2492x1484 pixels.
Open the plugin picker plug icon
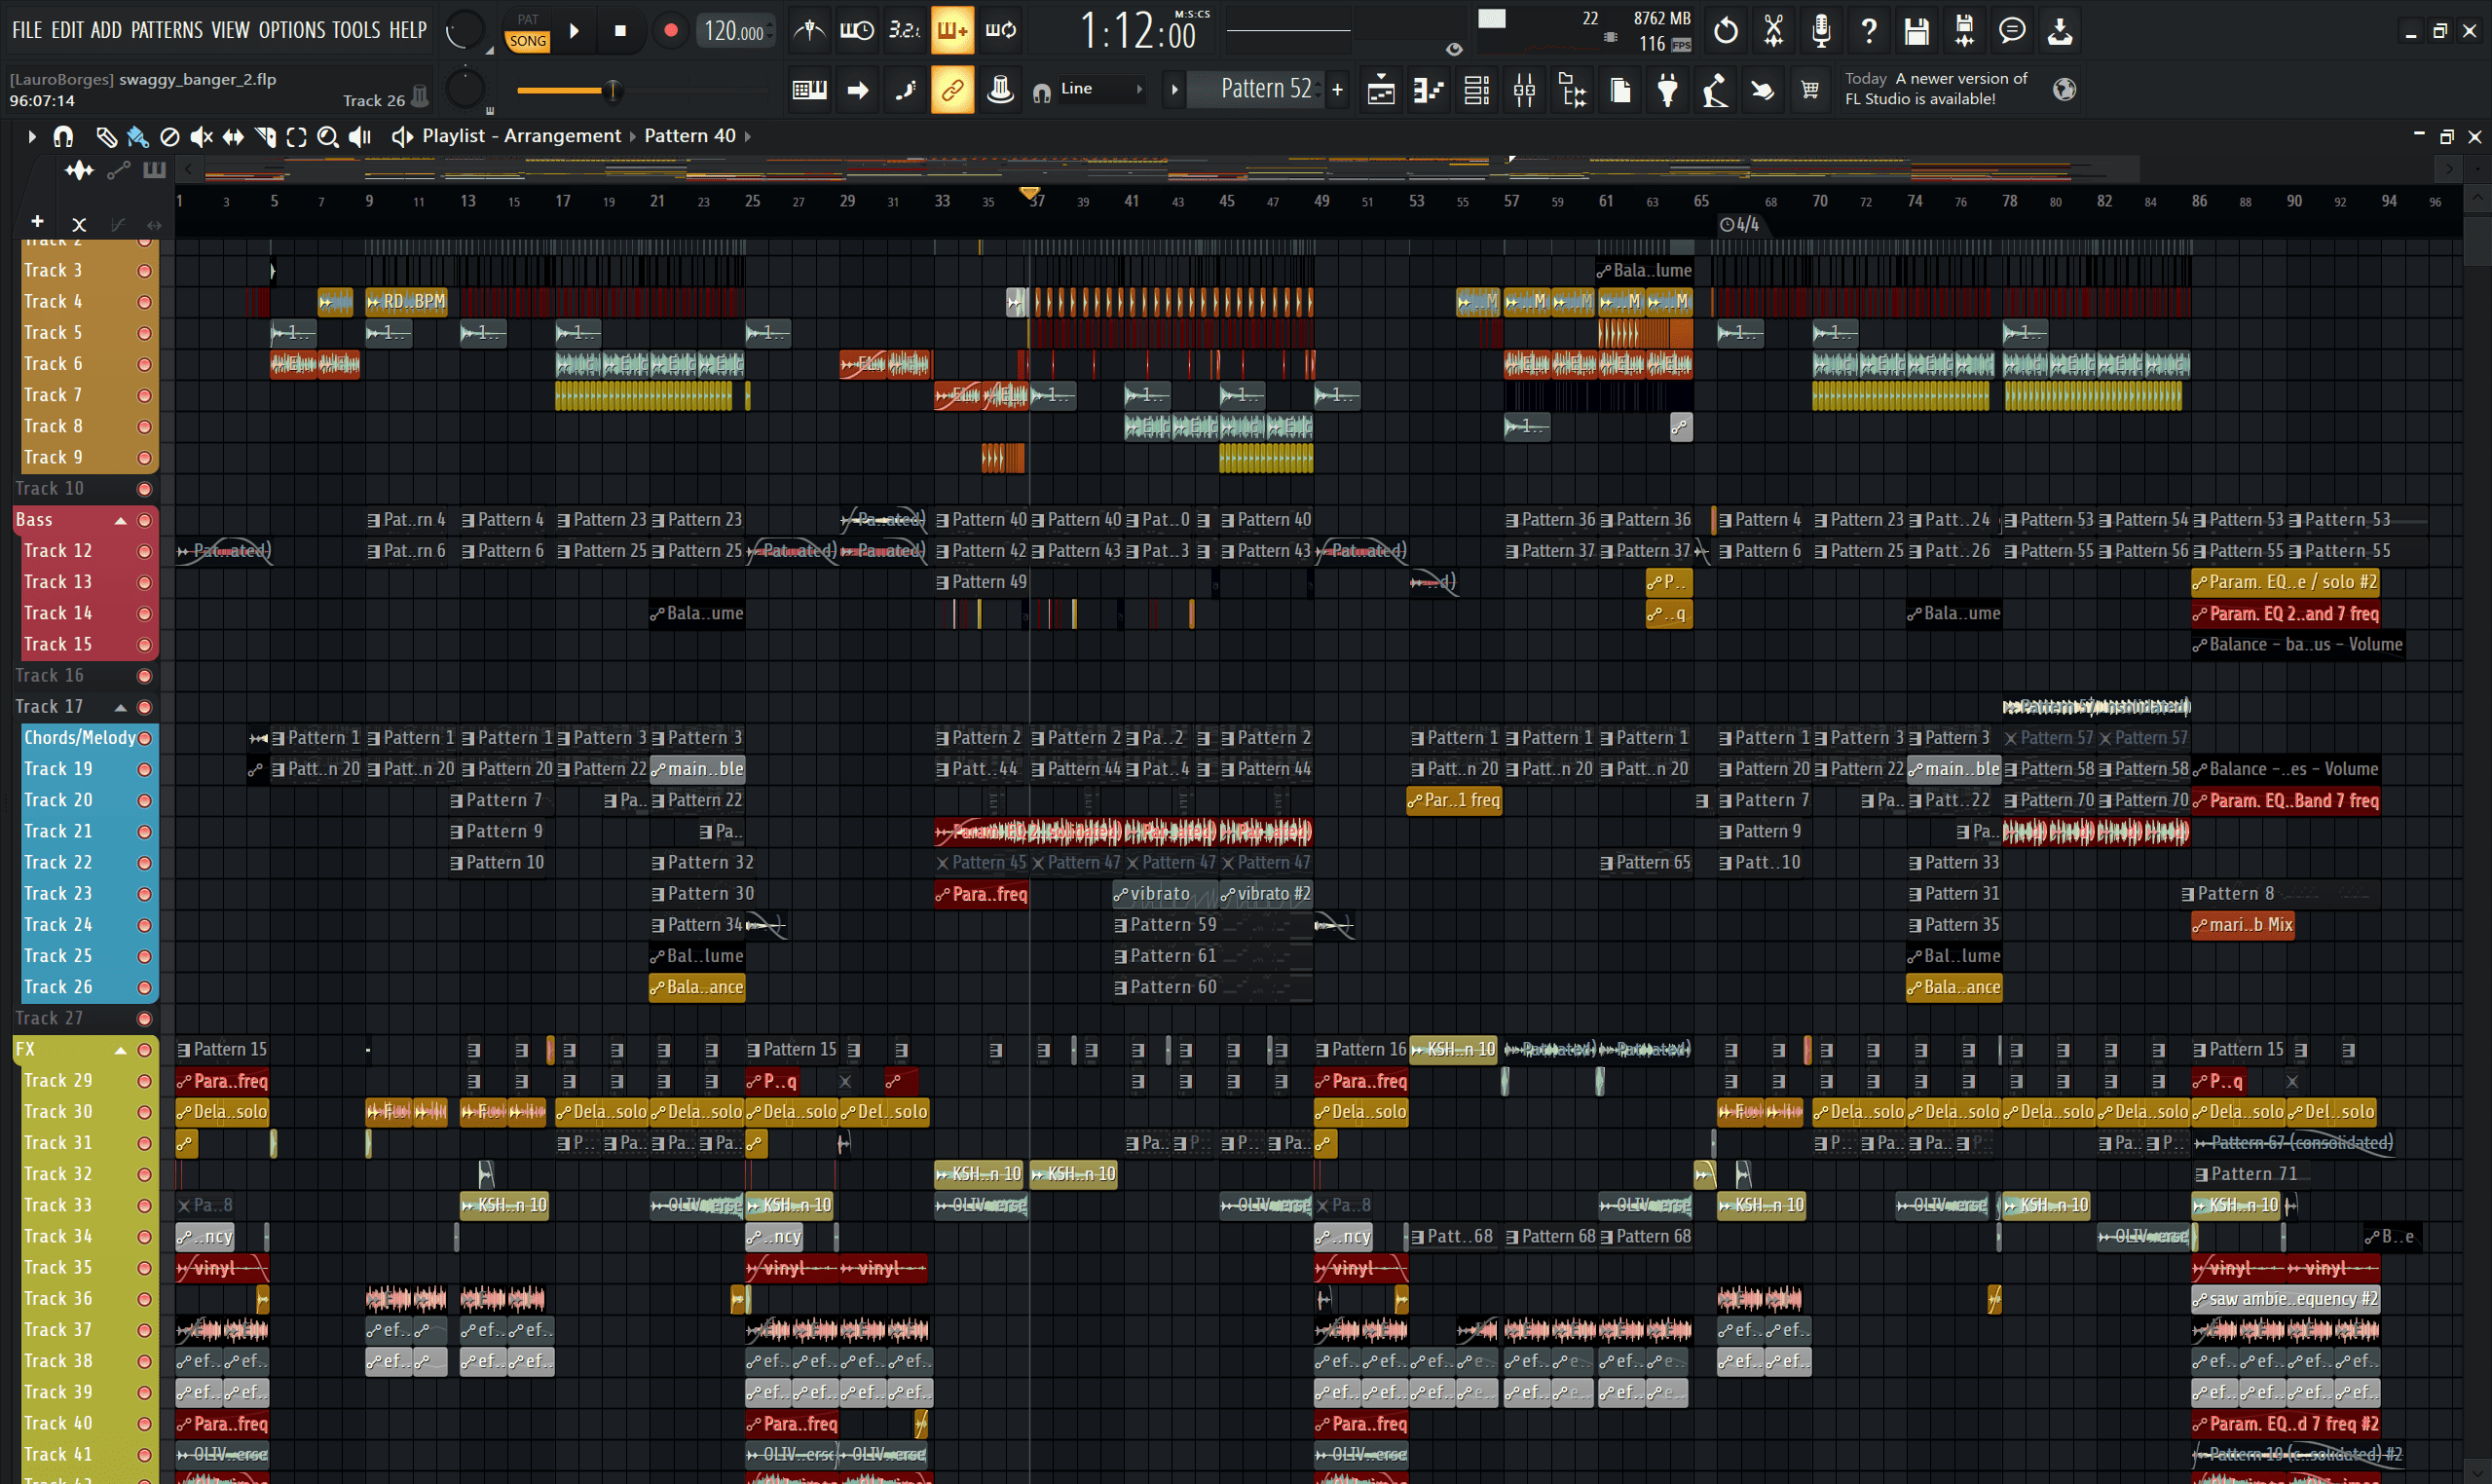click(1668, 90)
